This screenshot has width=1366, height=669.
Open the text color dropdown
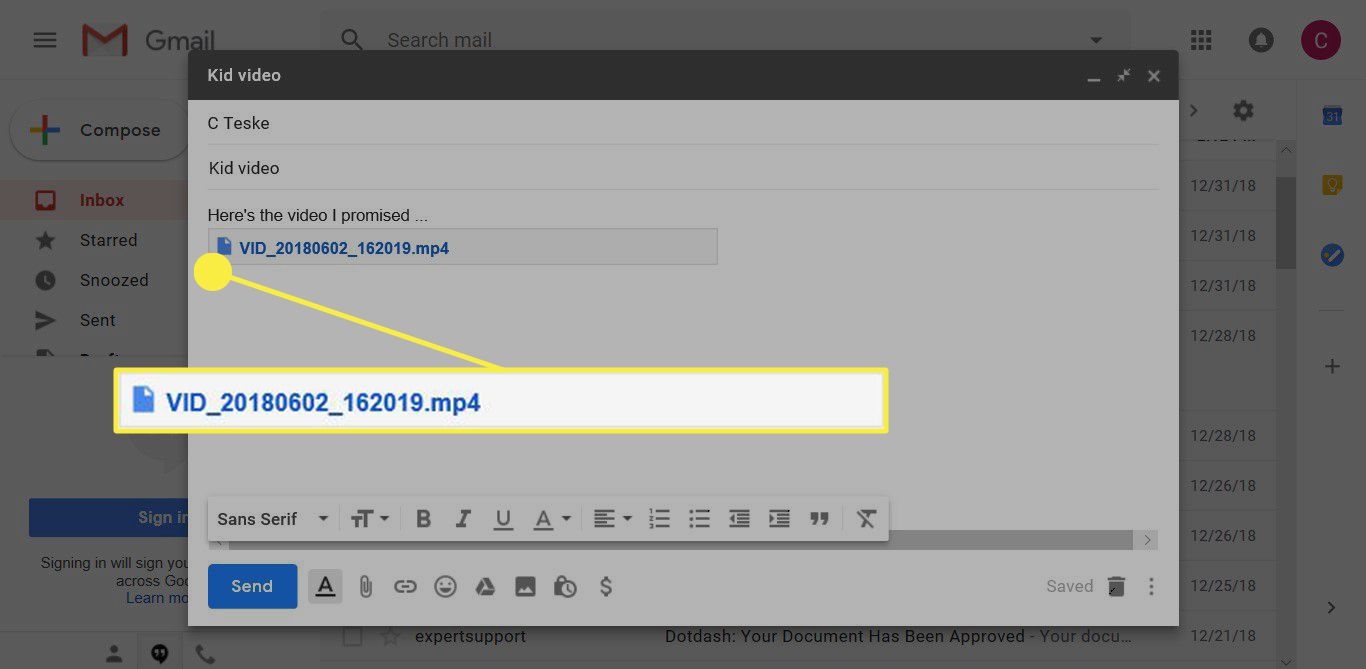coord(551,519)
